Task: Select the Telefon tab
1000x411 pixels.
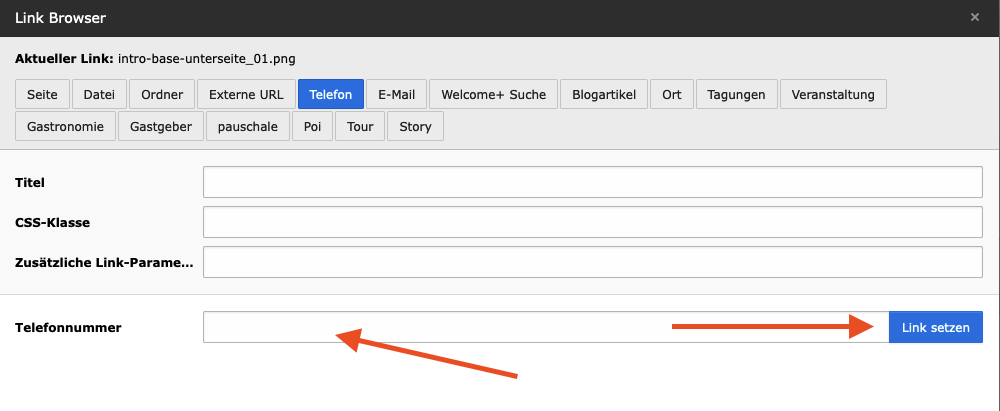Action: [330, 94]
